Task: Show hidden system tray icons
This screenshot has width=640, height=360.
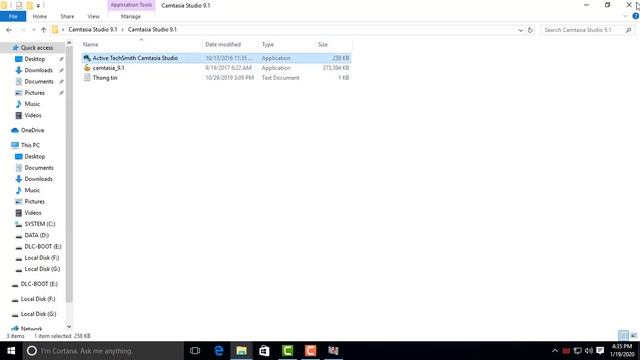Action: (555, 351)
